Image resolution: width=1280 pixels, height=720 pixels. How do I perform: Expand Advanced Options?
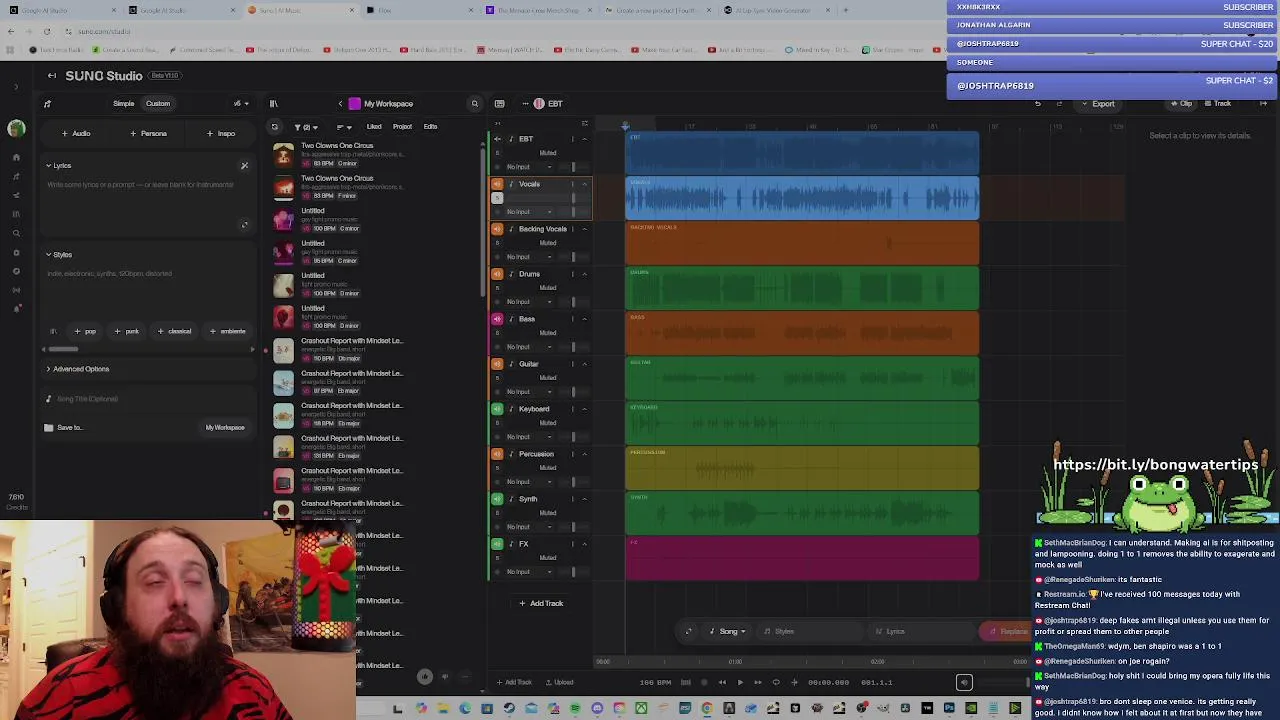click(77, 369)
